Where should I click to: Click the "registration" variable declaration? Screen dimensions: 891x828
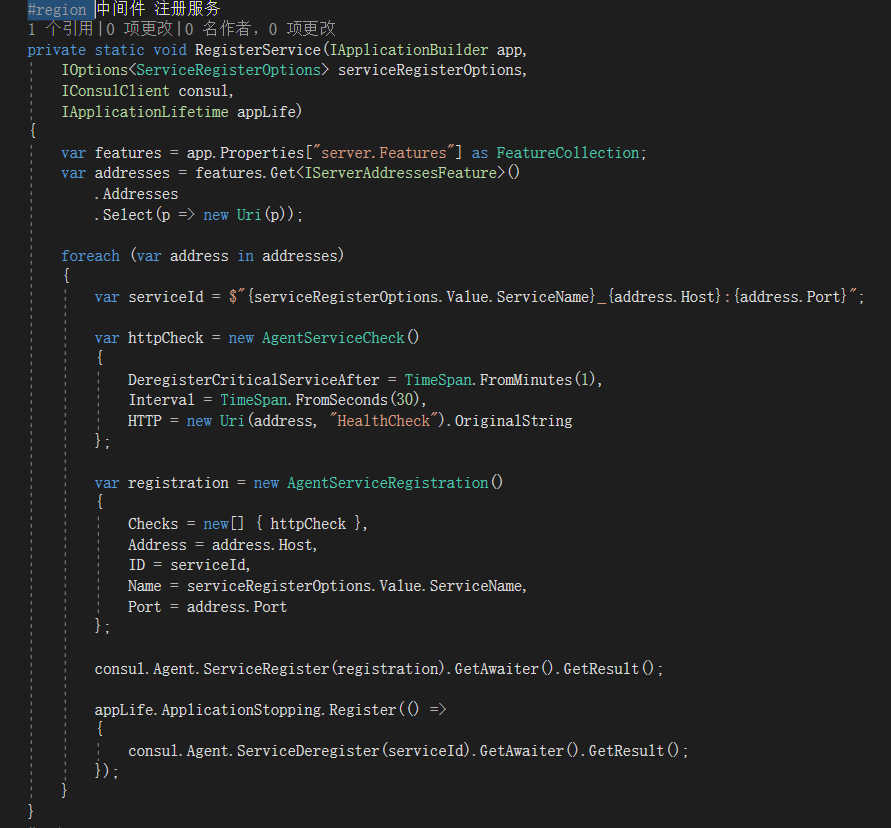coord(178,483)
